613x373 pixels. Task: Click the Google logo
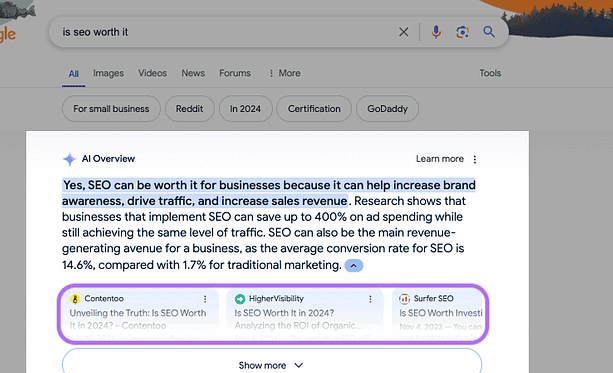(8, 34)
